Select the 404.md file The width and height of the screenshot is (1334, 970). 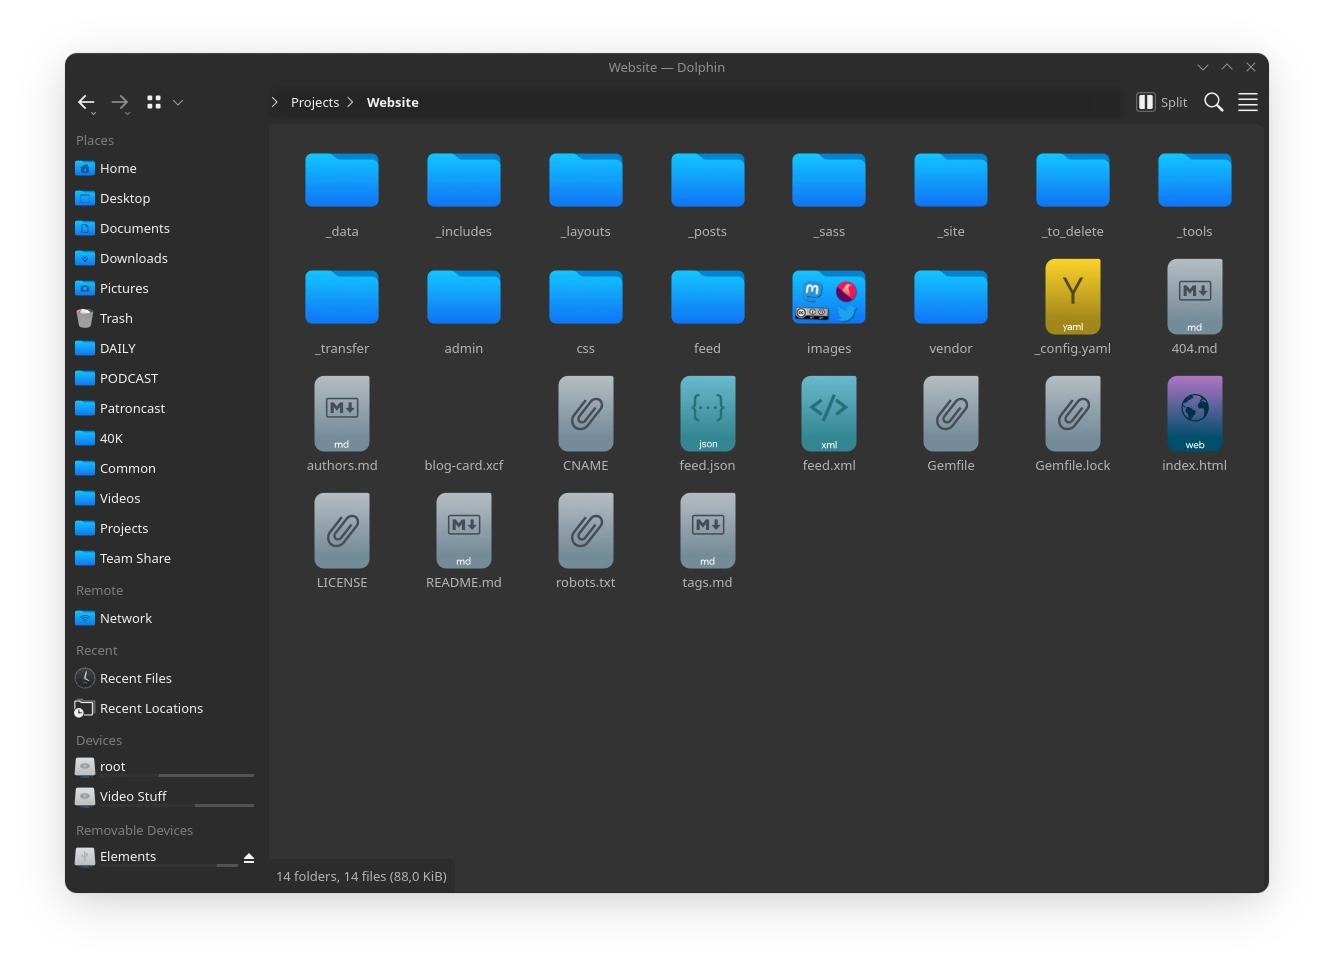(1195, 309)
